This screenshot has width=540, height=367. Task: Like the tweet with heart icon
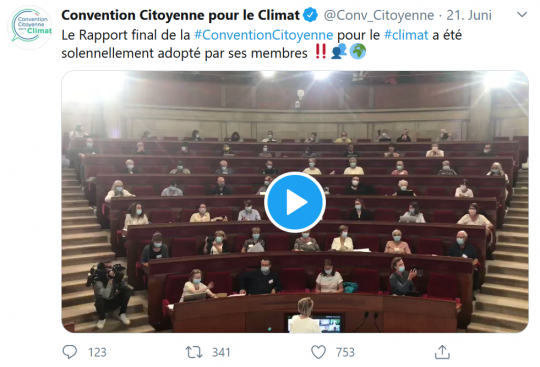tap(318, 352)
